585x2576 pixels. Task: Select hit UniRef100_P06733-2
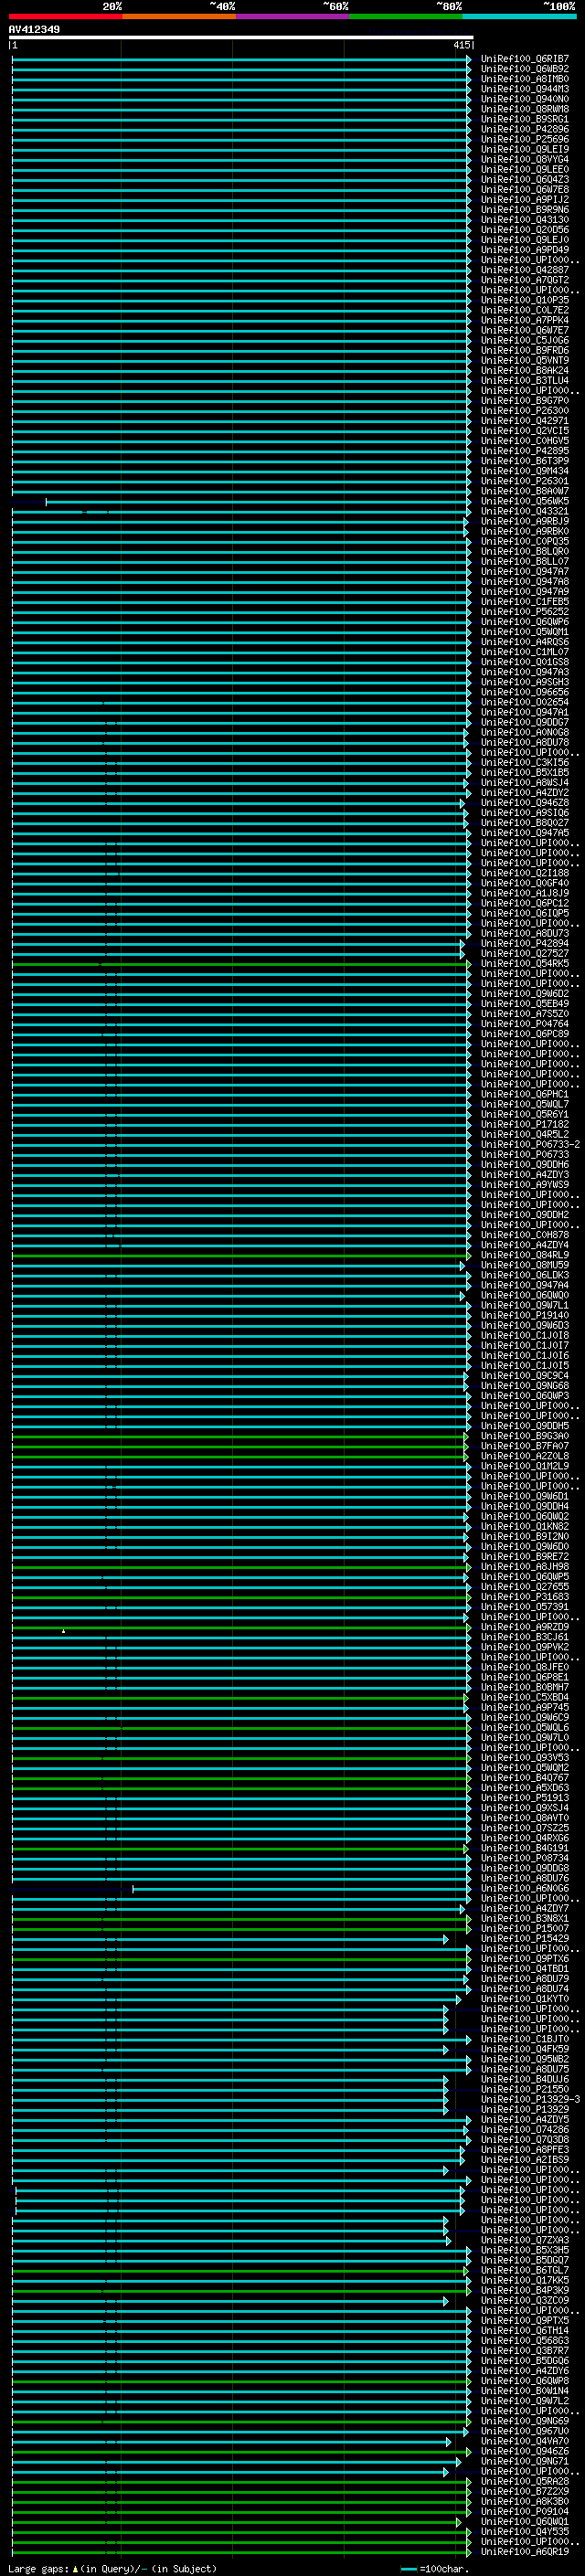click(530, 1144)
